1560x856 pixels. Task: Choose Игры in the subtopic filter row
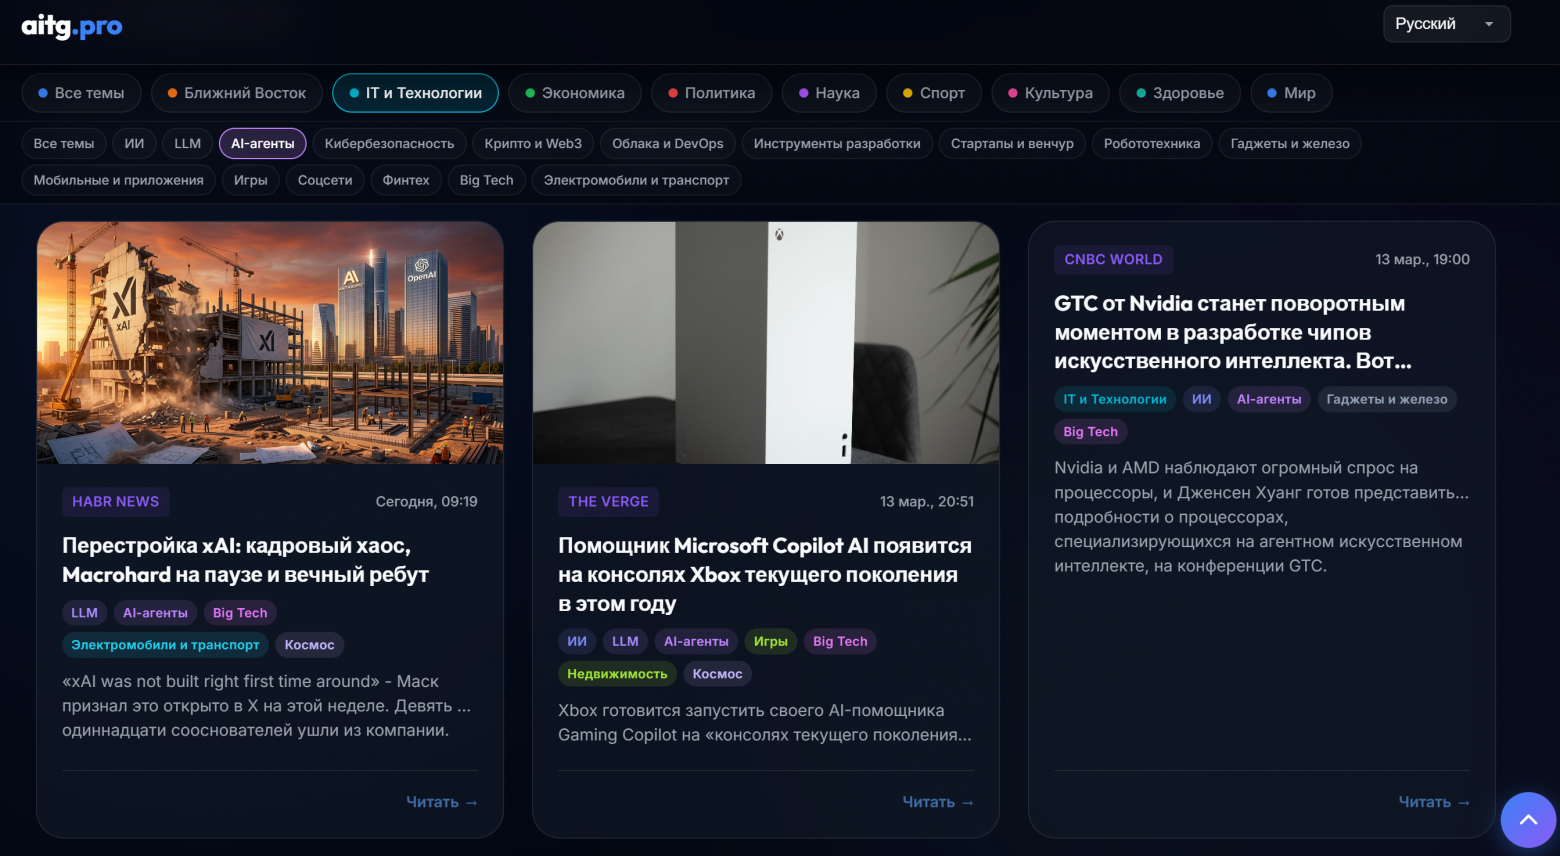coord(251,180)
